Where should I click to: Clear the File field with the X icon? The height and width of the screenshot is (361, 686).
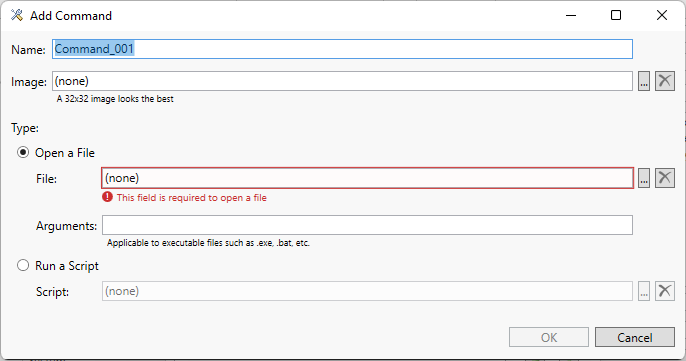(665, 178)
